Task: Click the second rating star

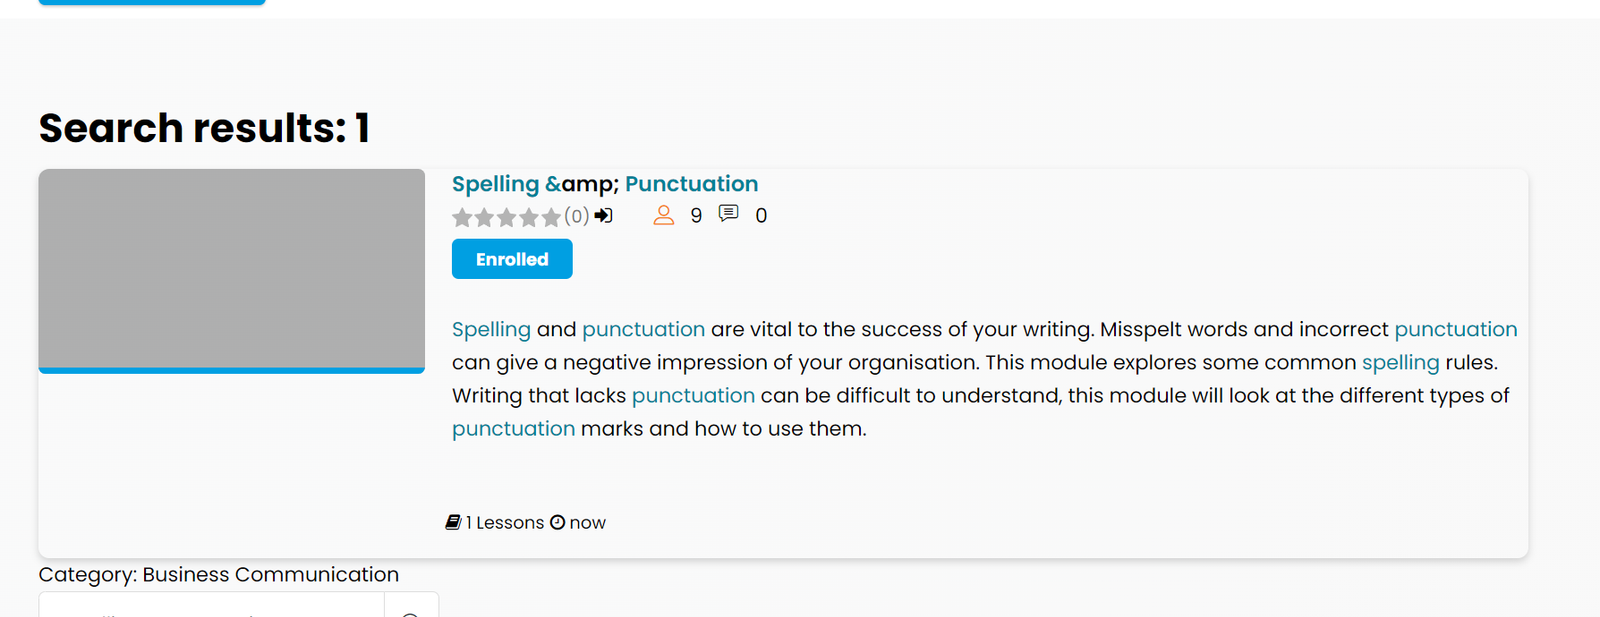Action: (484, 217)
